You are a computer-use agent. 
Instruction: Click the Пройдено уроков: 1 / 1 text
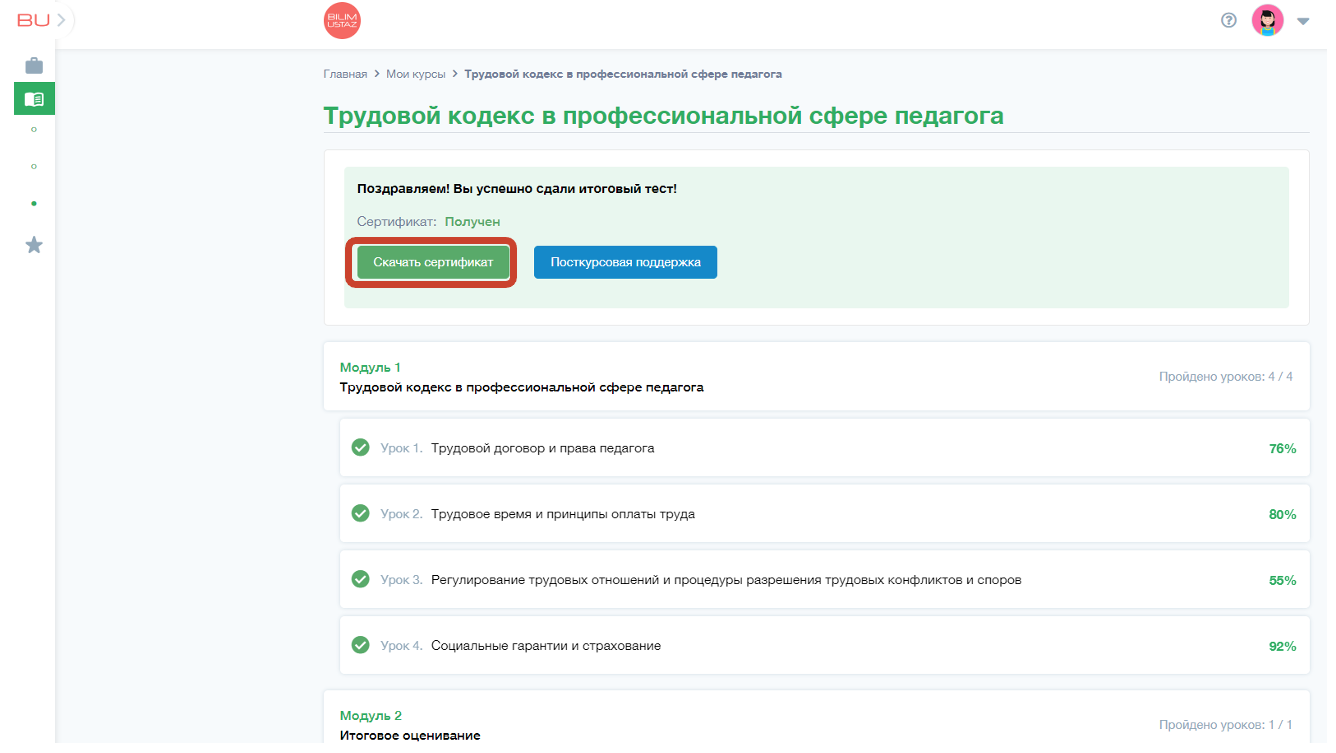click(1226, 725)
